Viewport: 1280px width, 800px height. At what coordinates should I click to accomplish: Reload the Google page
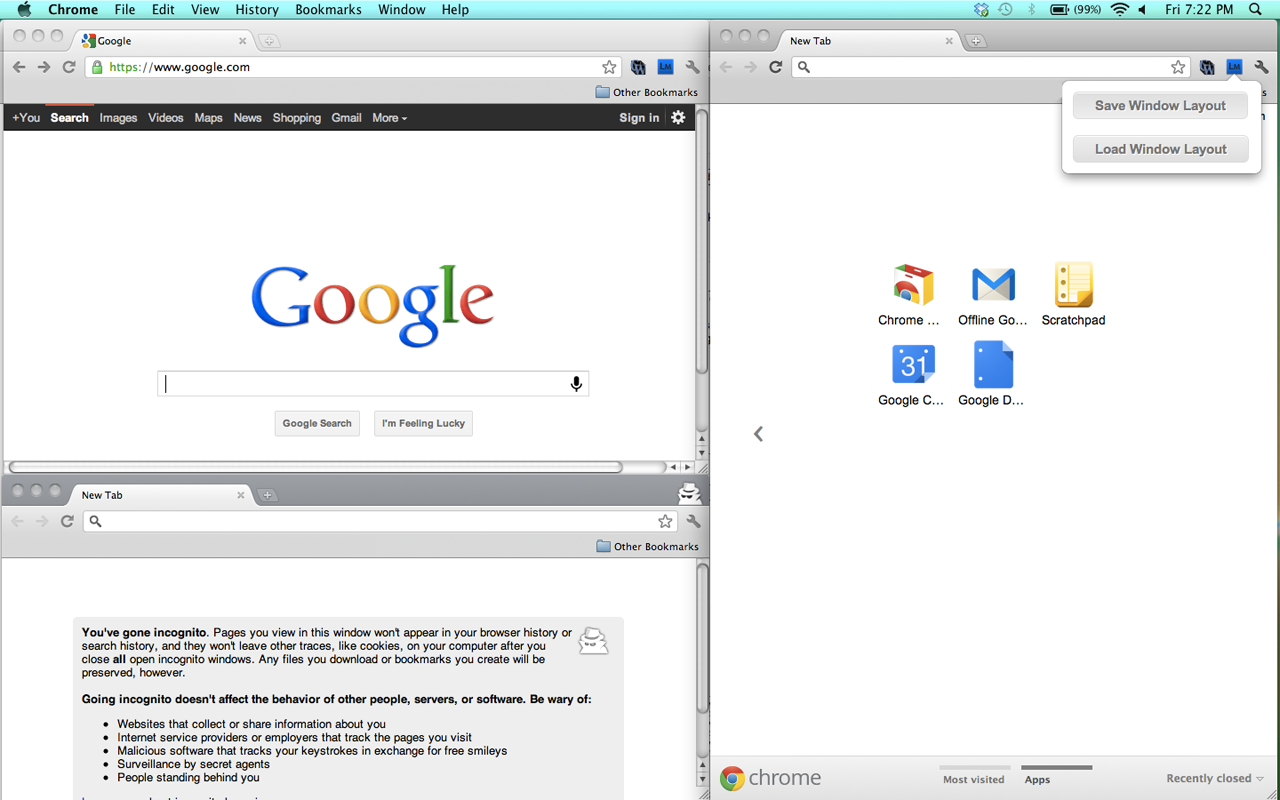point(69,67)
